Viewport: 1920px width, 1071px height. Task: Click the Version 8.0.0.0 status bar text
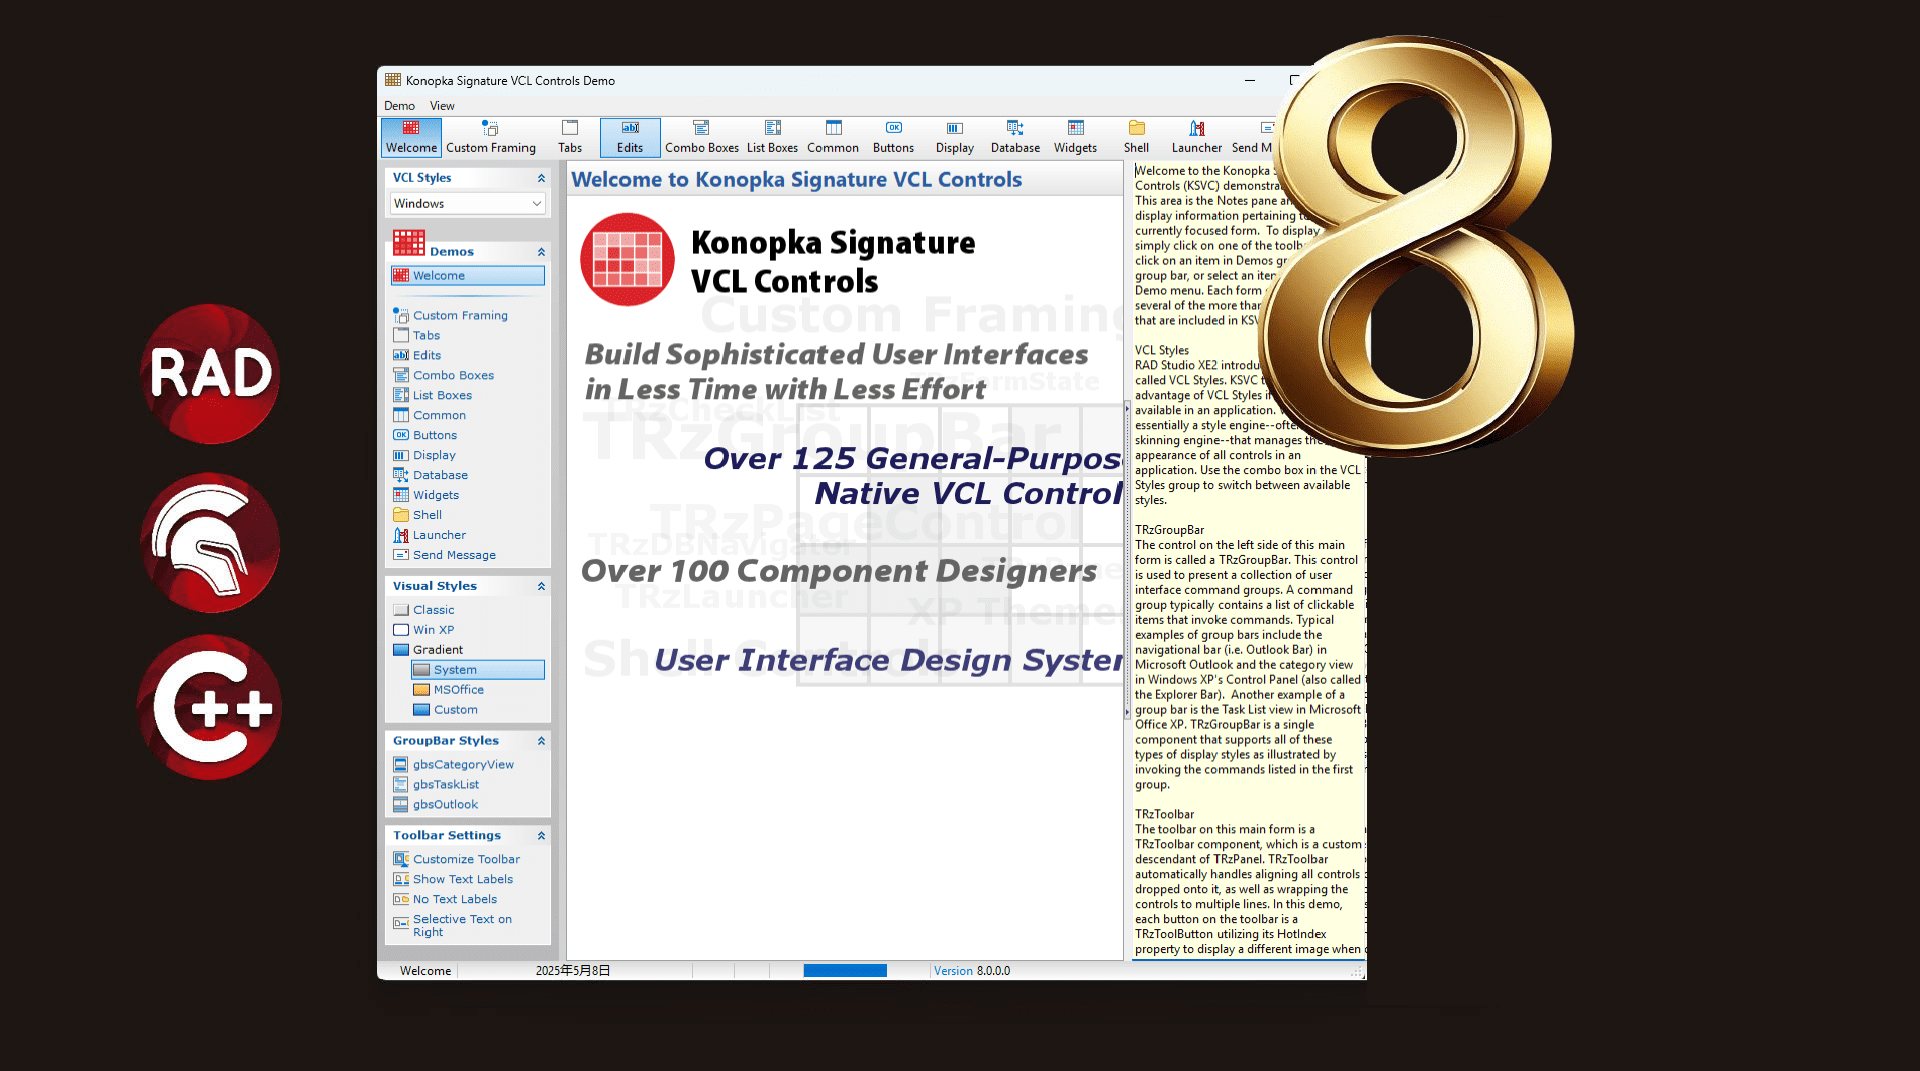(x=972, y=971)
